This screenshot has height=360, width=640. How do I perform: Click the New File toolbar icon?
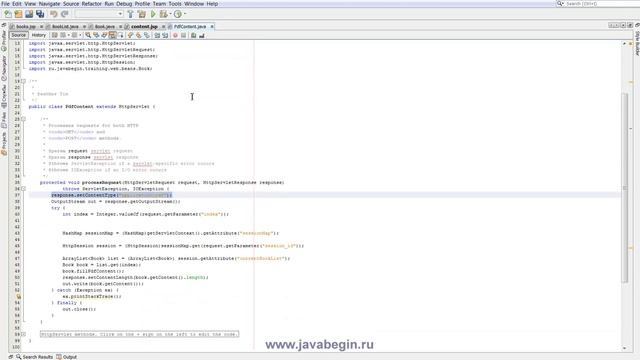(x=8, y=14)
